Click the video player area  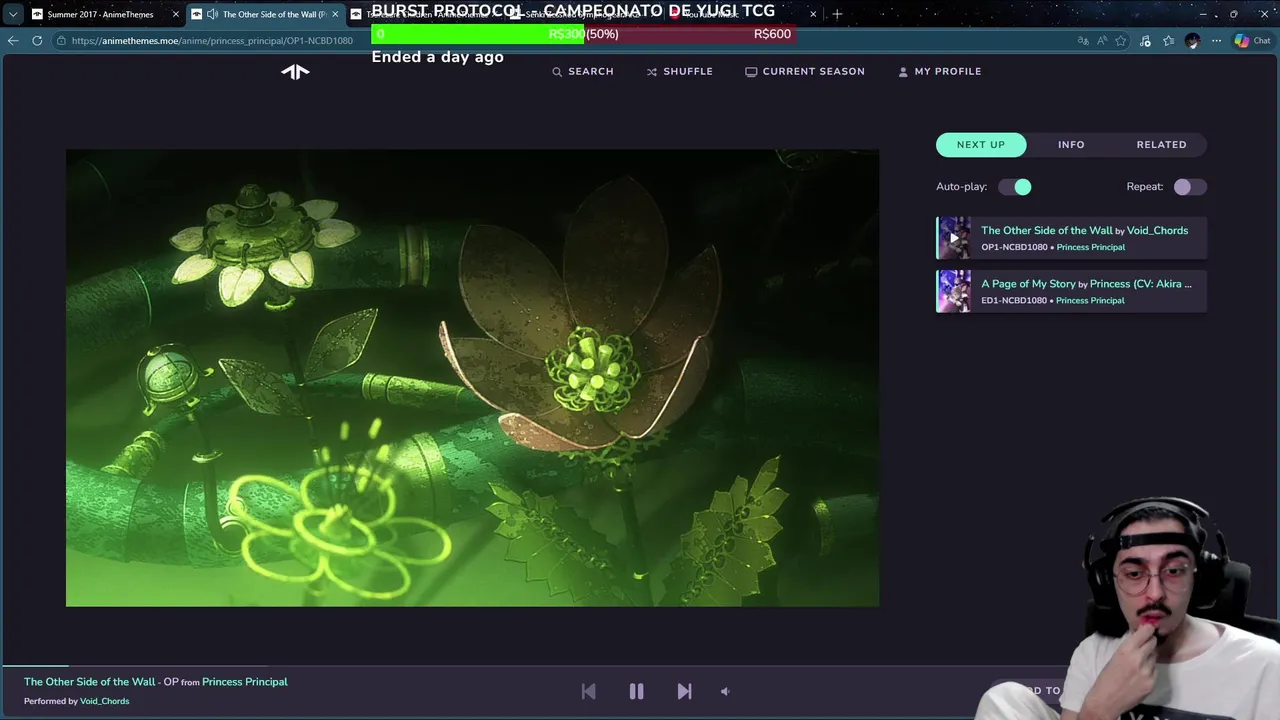[x=472, y=378]
